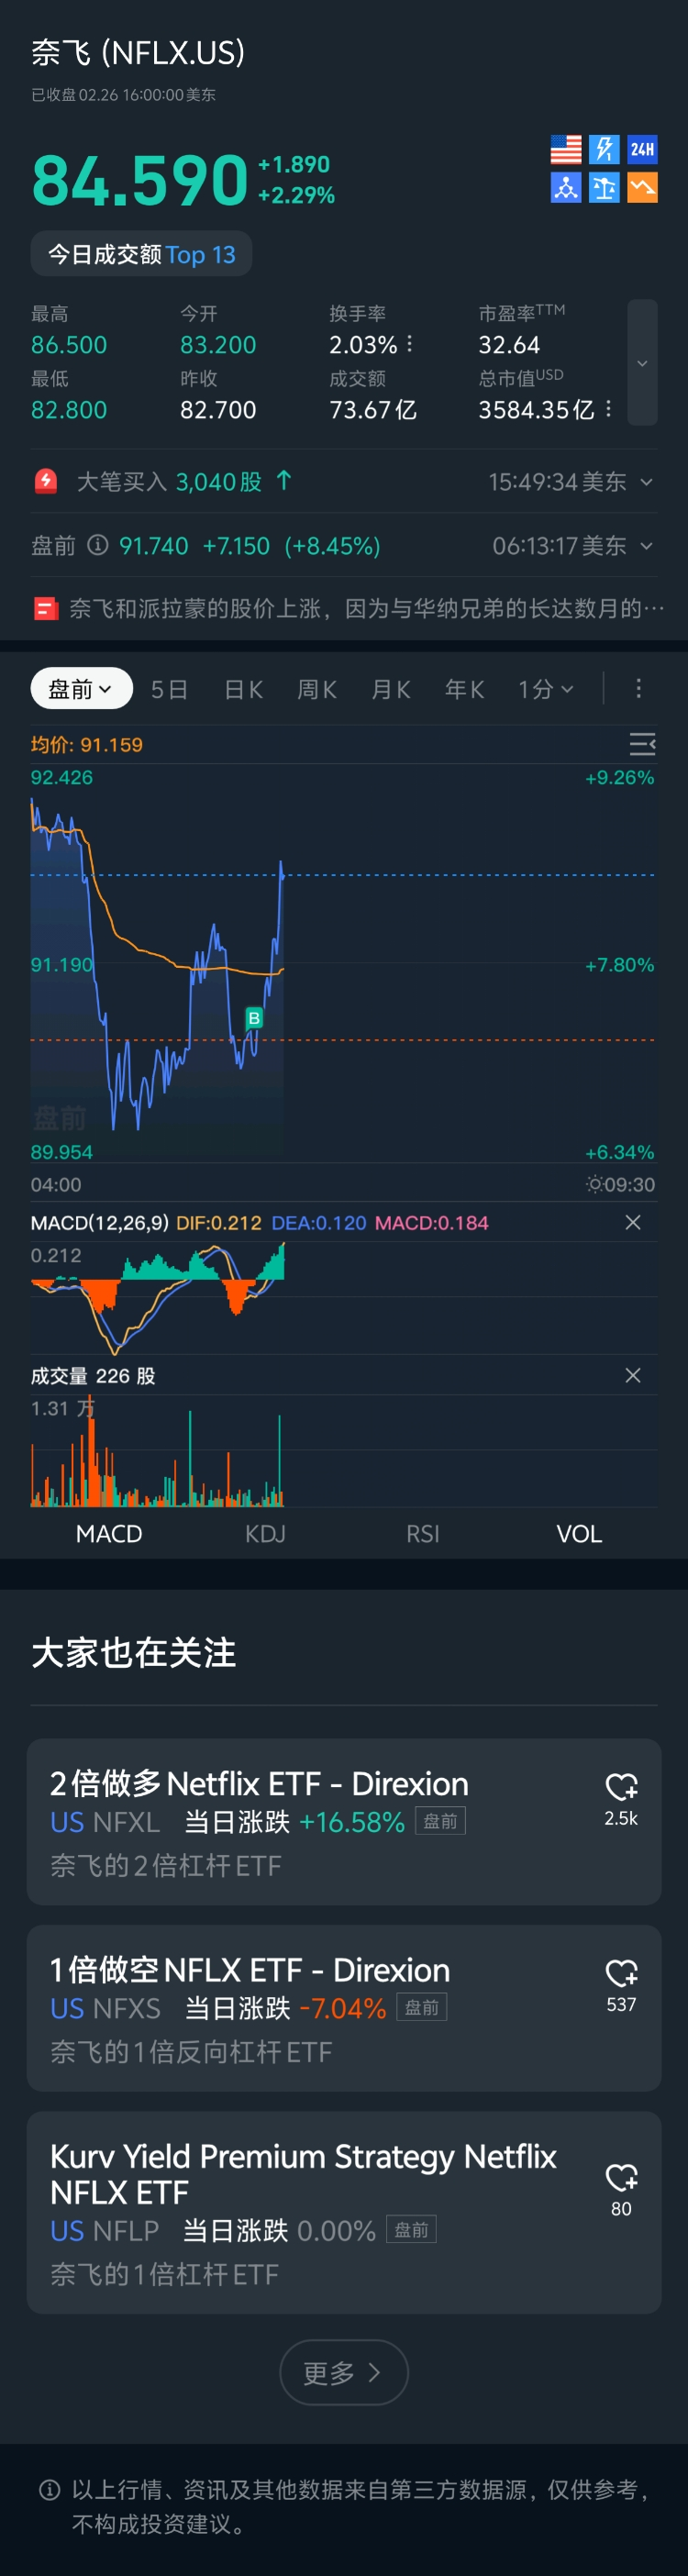Switch to the 日K chart tab
This screenshot has width=688, height=2576.
click(x=243, y=689)
